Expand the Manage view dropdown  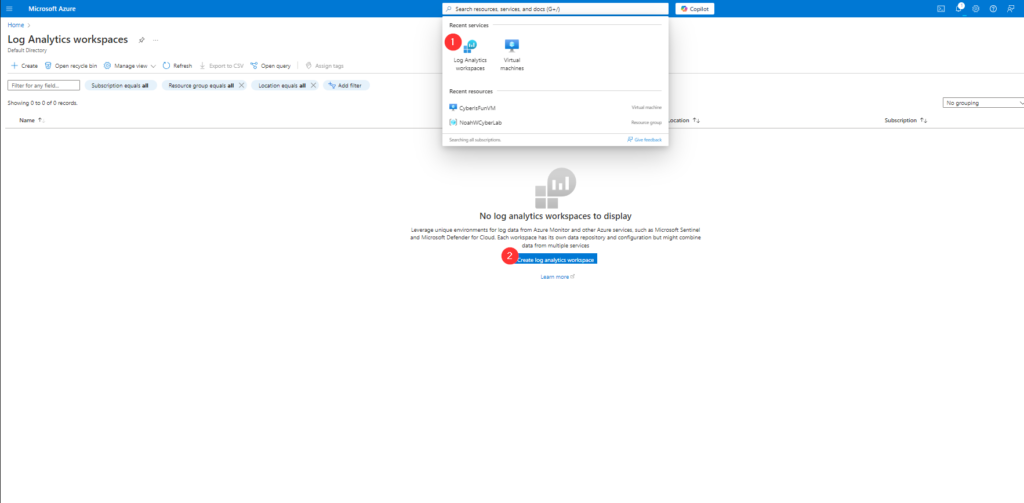(130, 66)
